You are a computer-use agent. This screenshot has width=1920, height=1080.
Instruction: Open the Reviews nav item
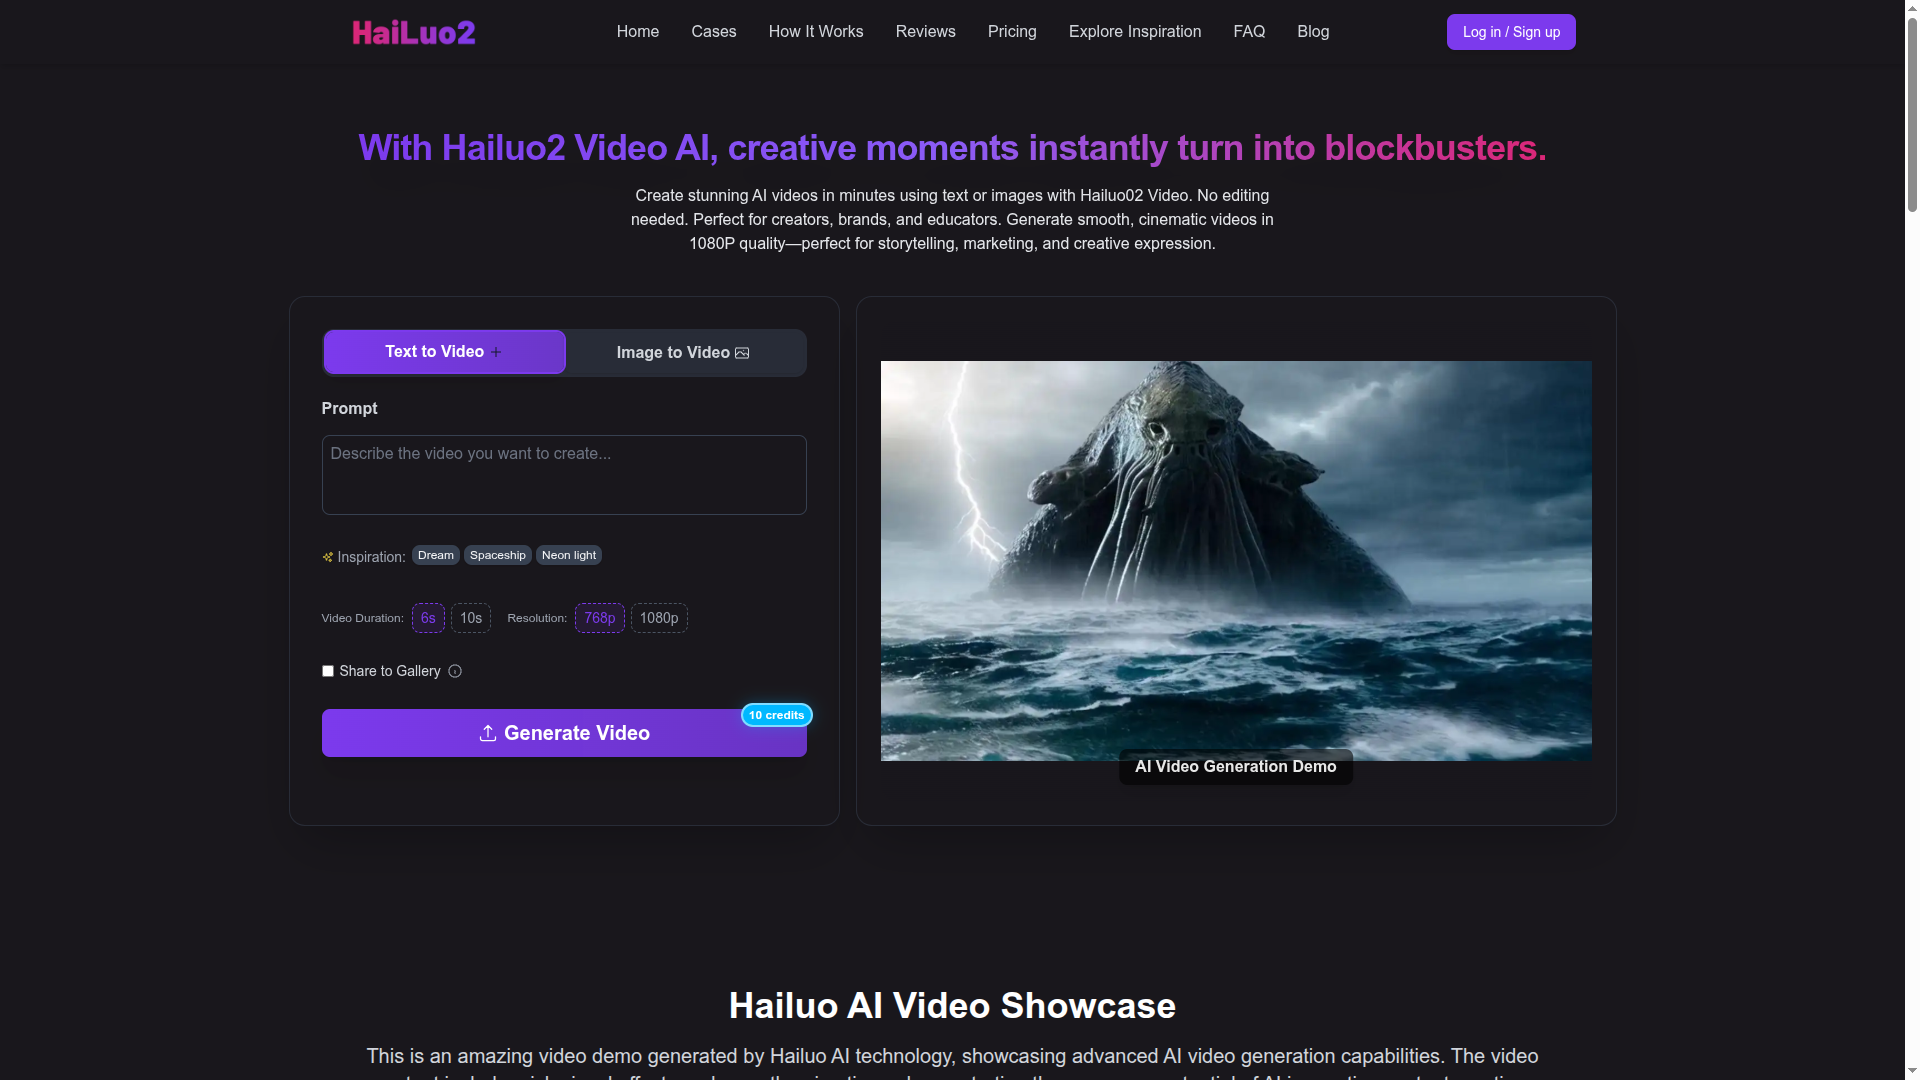pos(926,32)
